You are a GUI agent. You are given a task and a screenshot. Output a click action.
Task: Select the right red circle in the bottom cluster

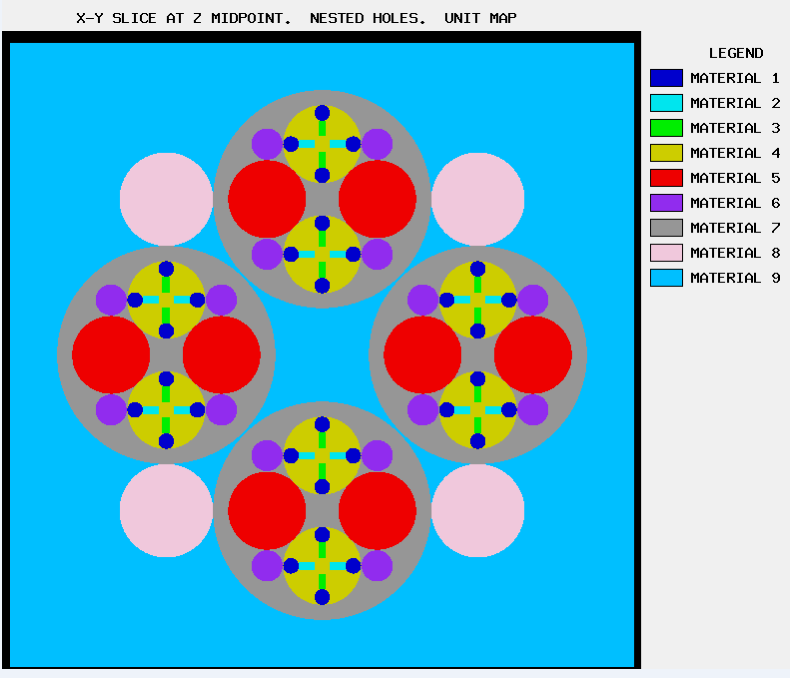pos(377,511)
